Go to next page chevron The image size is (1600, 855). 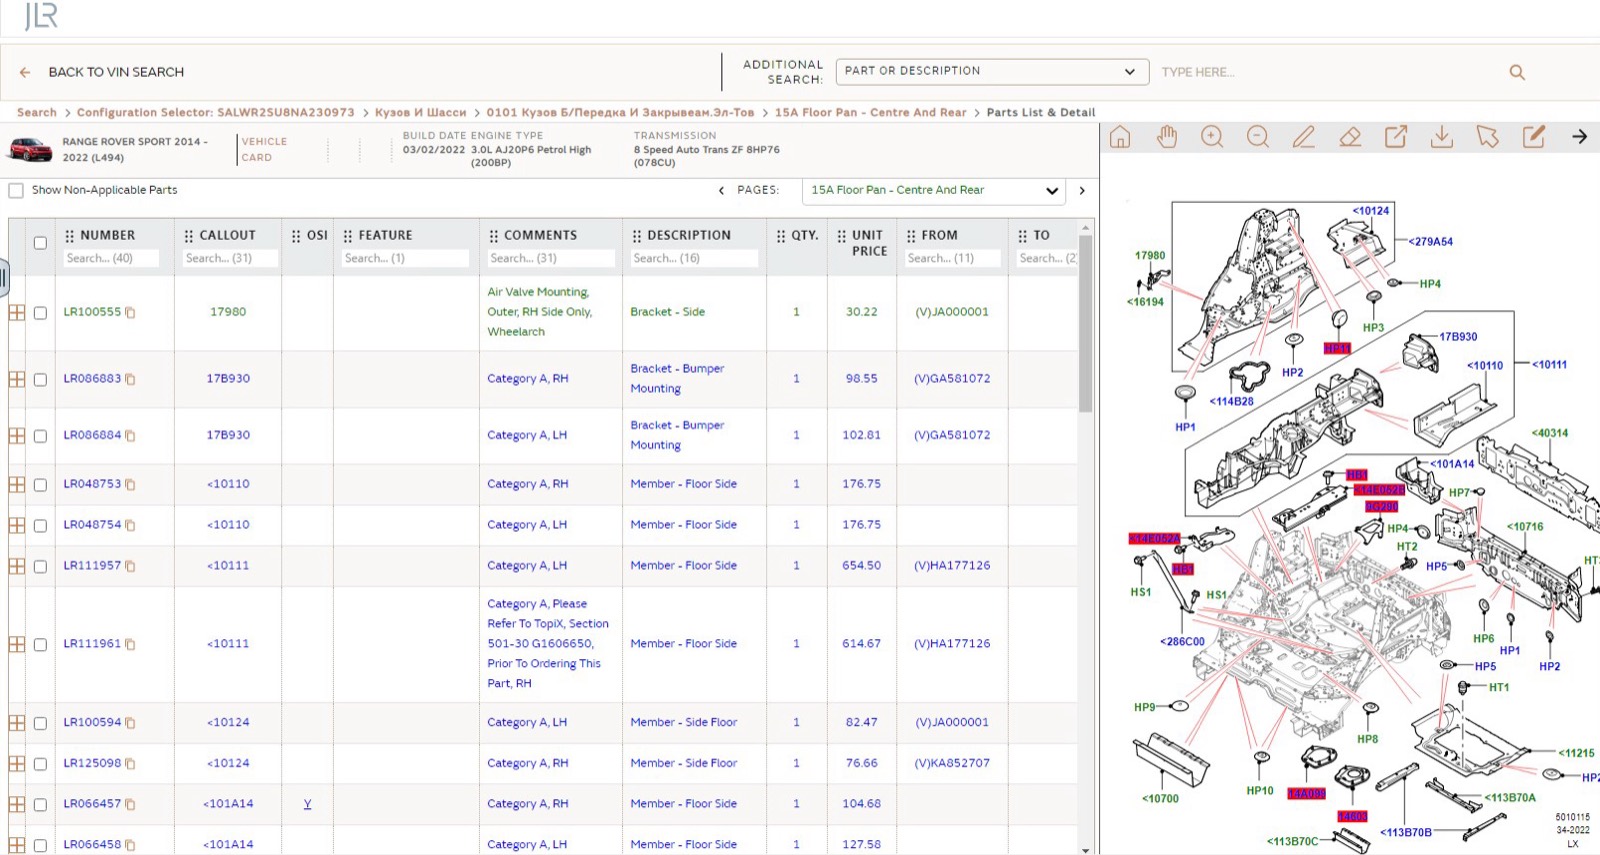(1082, 190)
